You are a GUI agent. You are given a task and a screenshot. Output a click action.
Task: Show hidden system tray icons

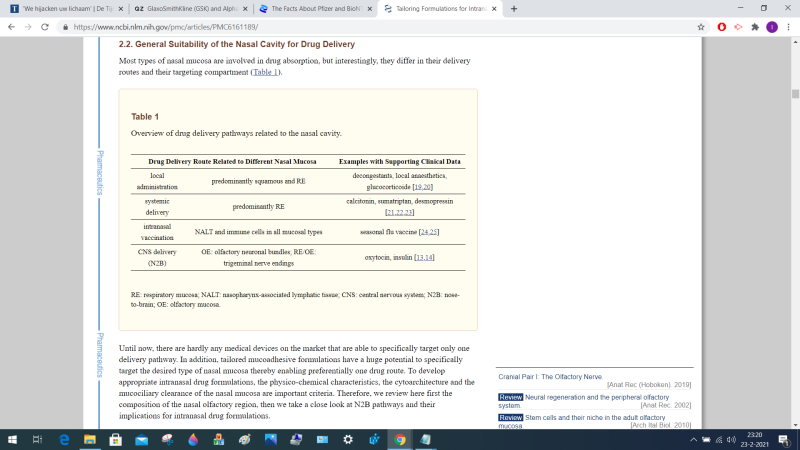pos(693,439)
